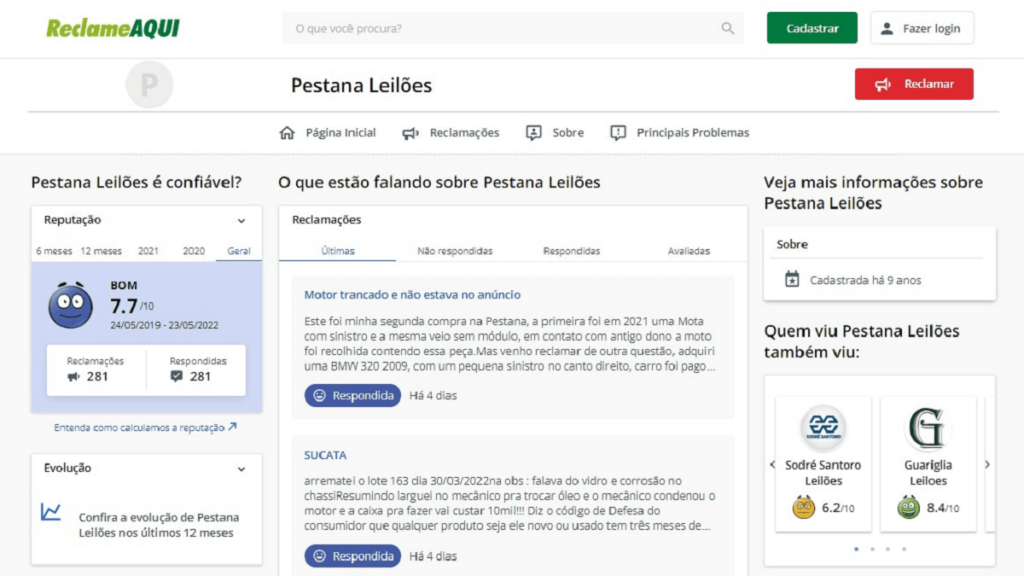Click the Sodré Santoro Leilões logo
Image resolution: width=1024 pixels, height=576 pixels.
click(x=823, y=429)
